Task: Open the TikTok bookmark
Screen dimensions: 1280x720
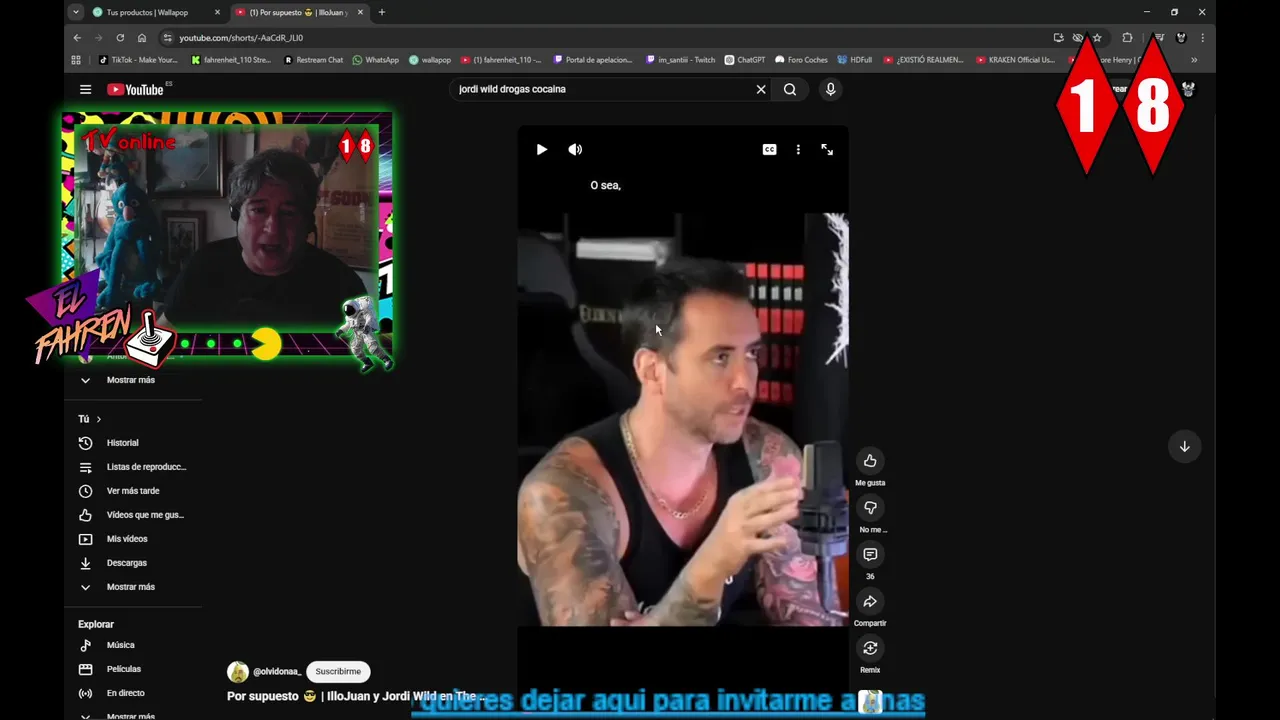Action: click(138, 60)
